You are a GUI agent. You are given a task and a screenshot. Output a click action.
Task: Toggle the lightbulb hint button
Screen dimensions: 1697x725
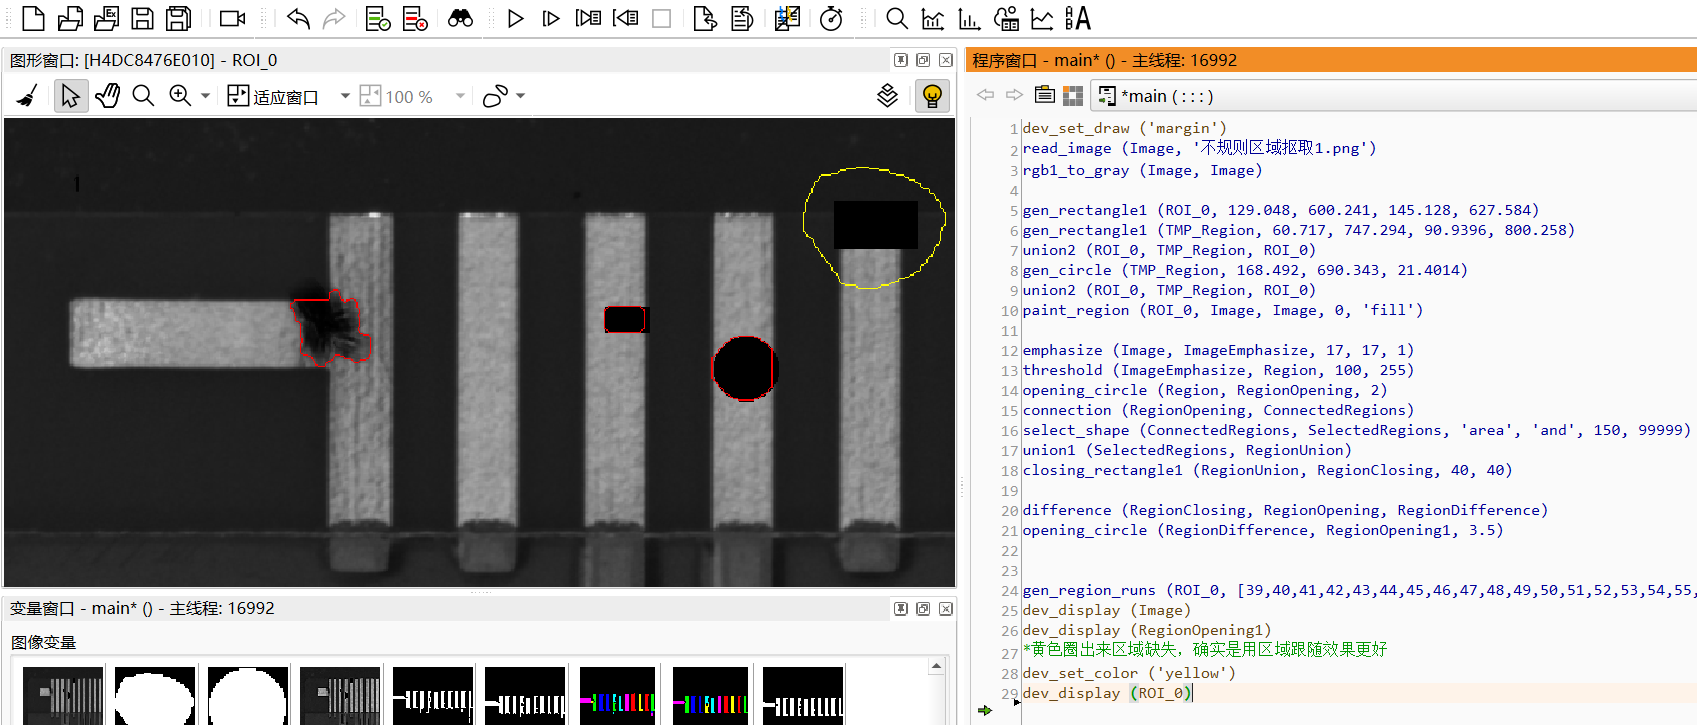(932, 96)
